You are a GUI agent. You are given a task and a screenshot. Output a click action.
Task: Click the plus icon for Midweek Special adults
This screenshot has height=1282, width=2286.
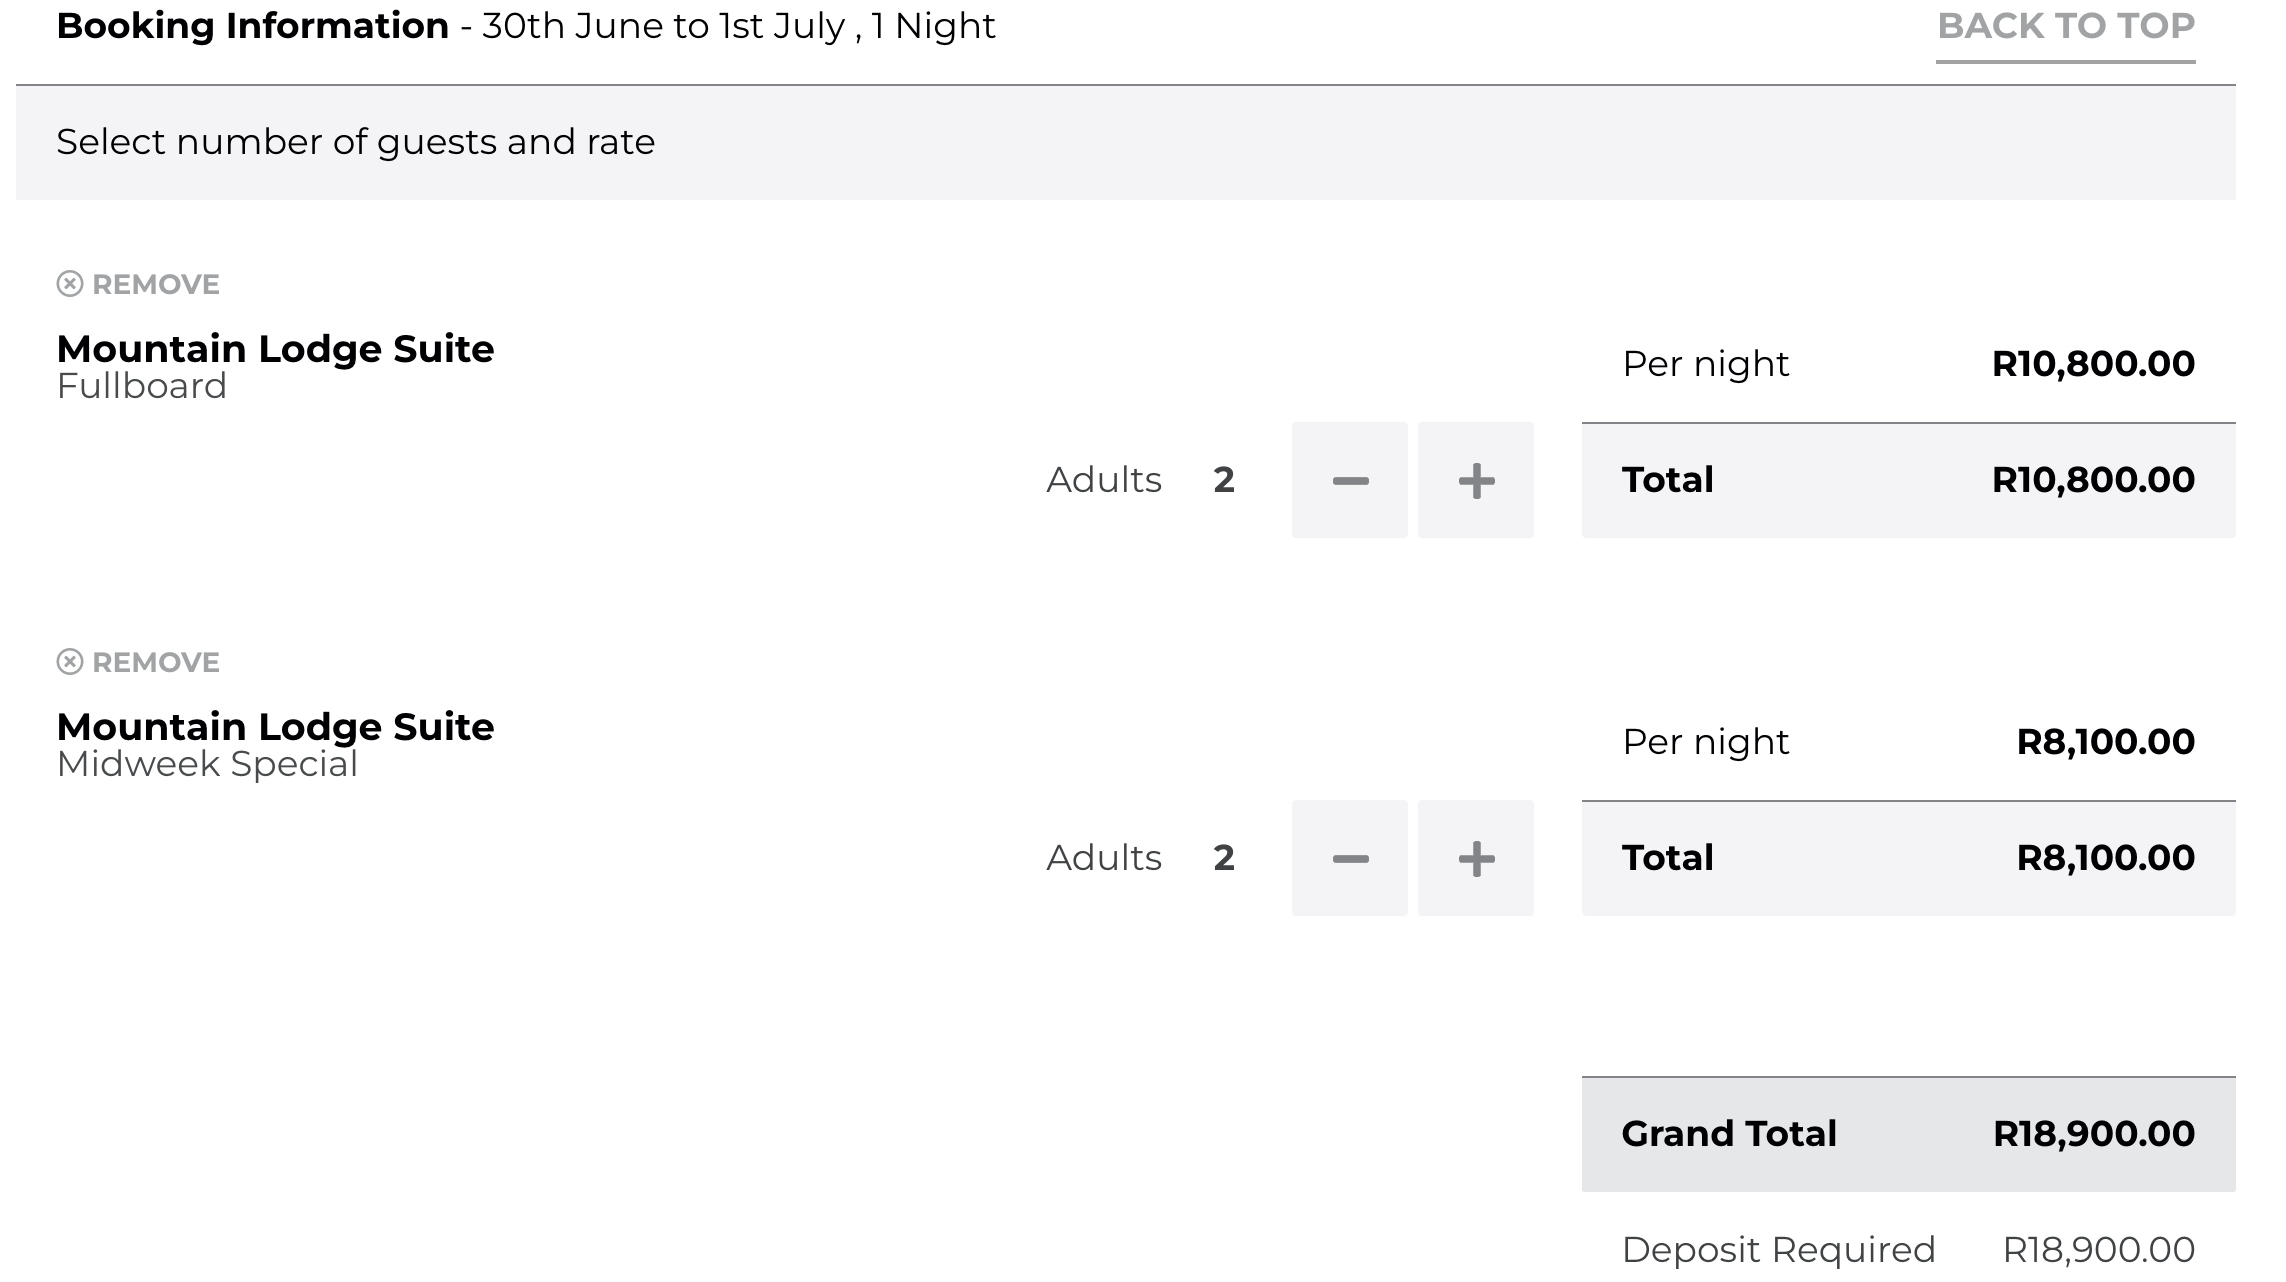[1475, 858]
